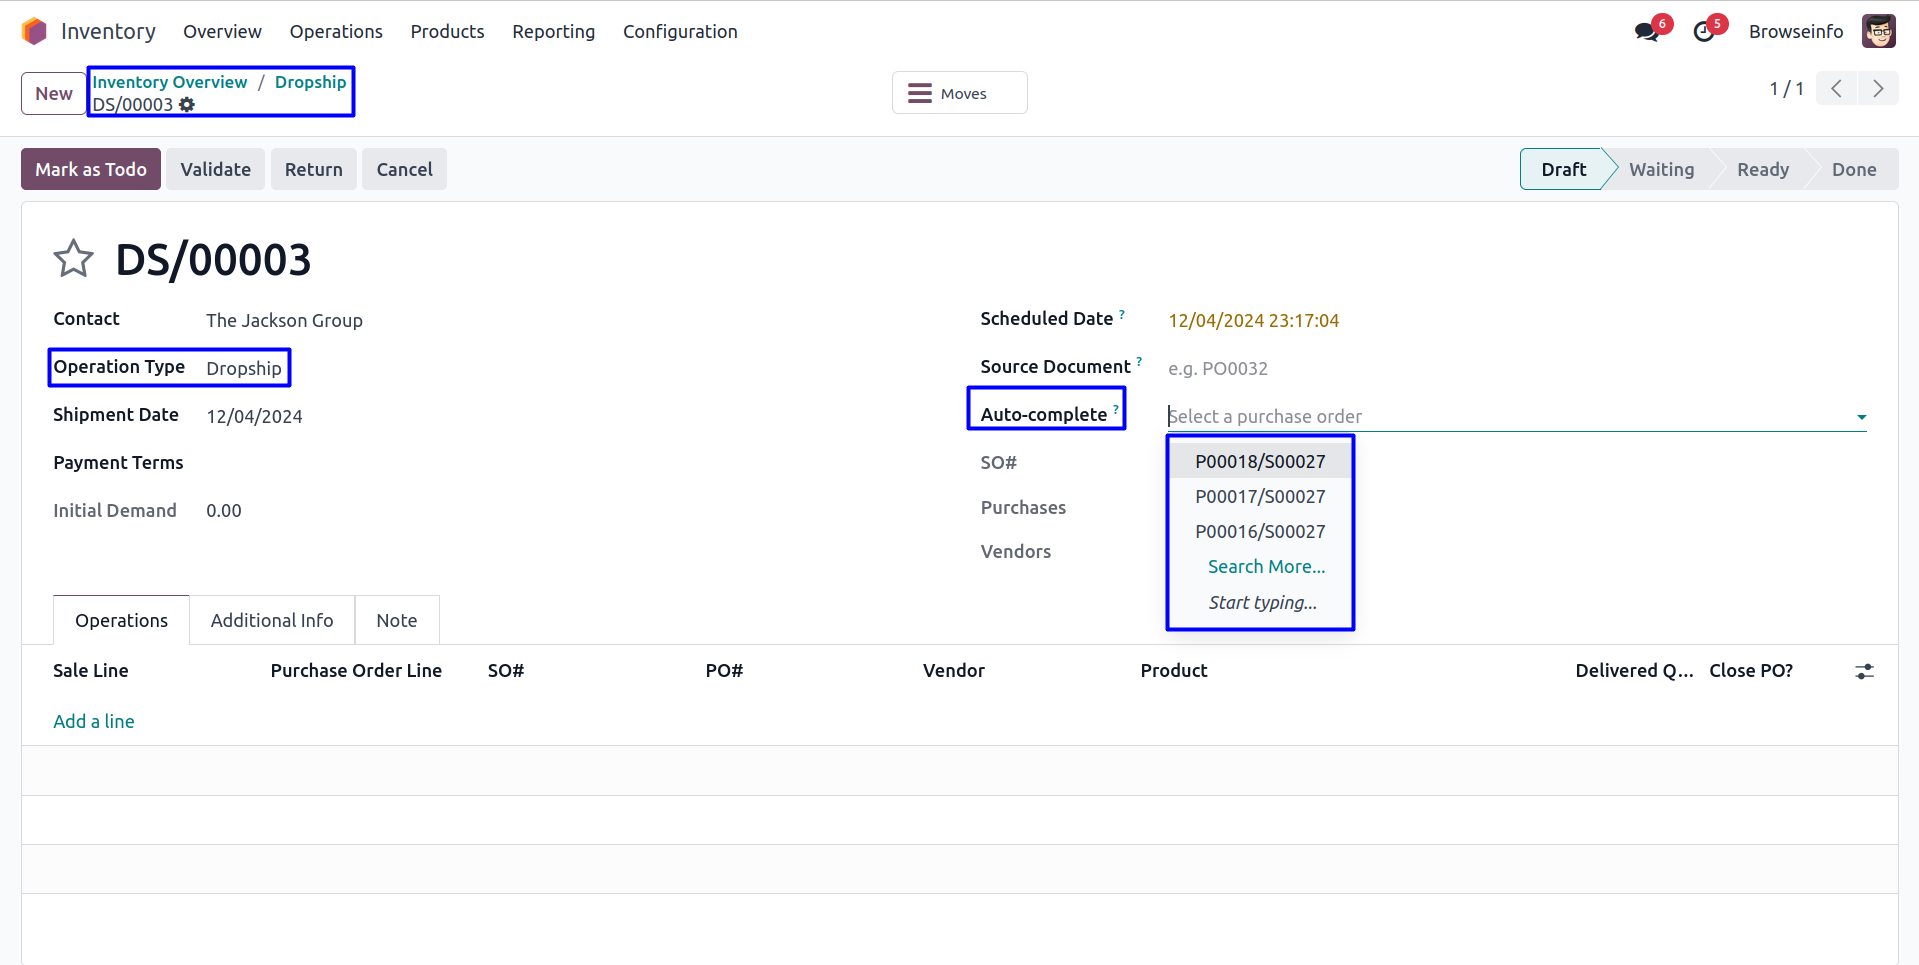1919x965 pixels.
Task: Open column options adjust icon
Action: pyautogui.click(x=1864, y=671)
